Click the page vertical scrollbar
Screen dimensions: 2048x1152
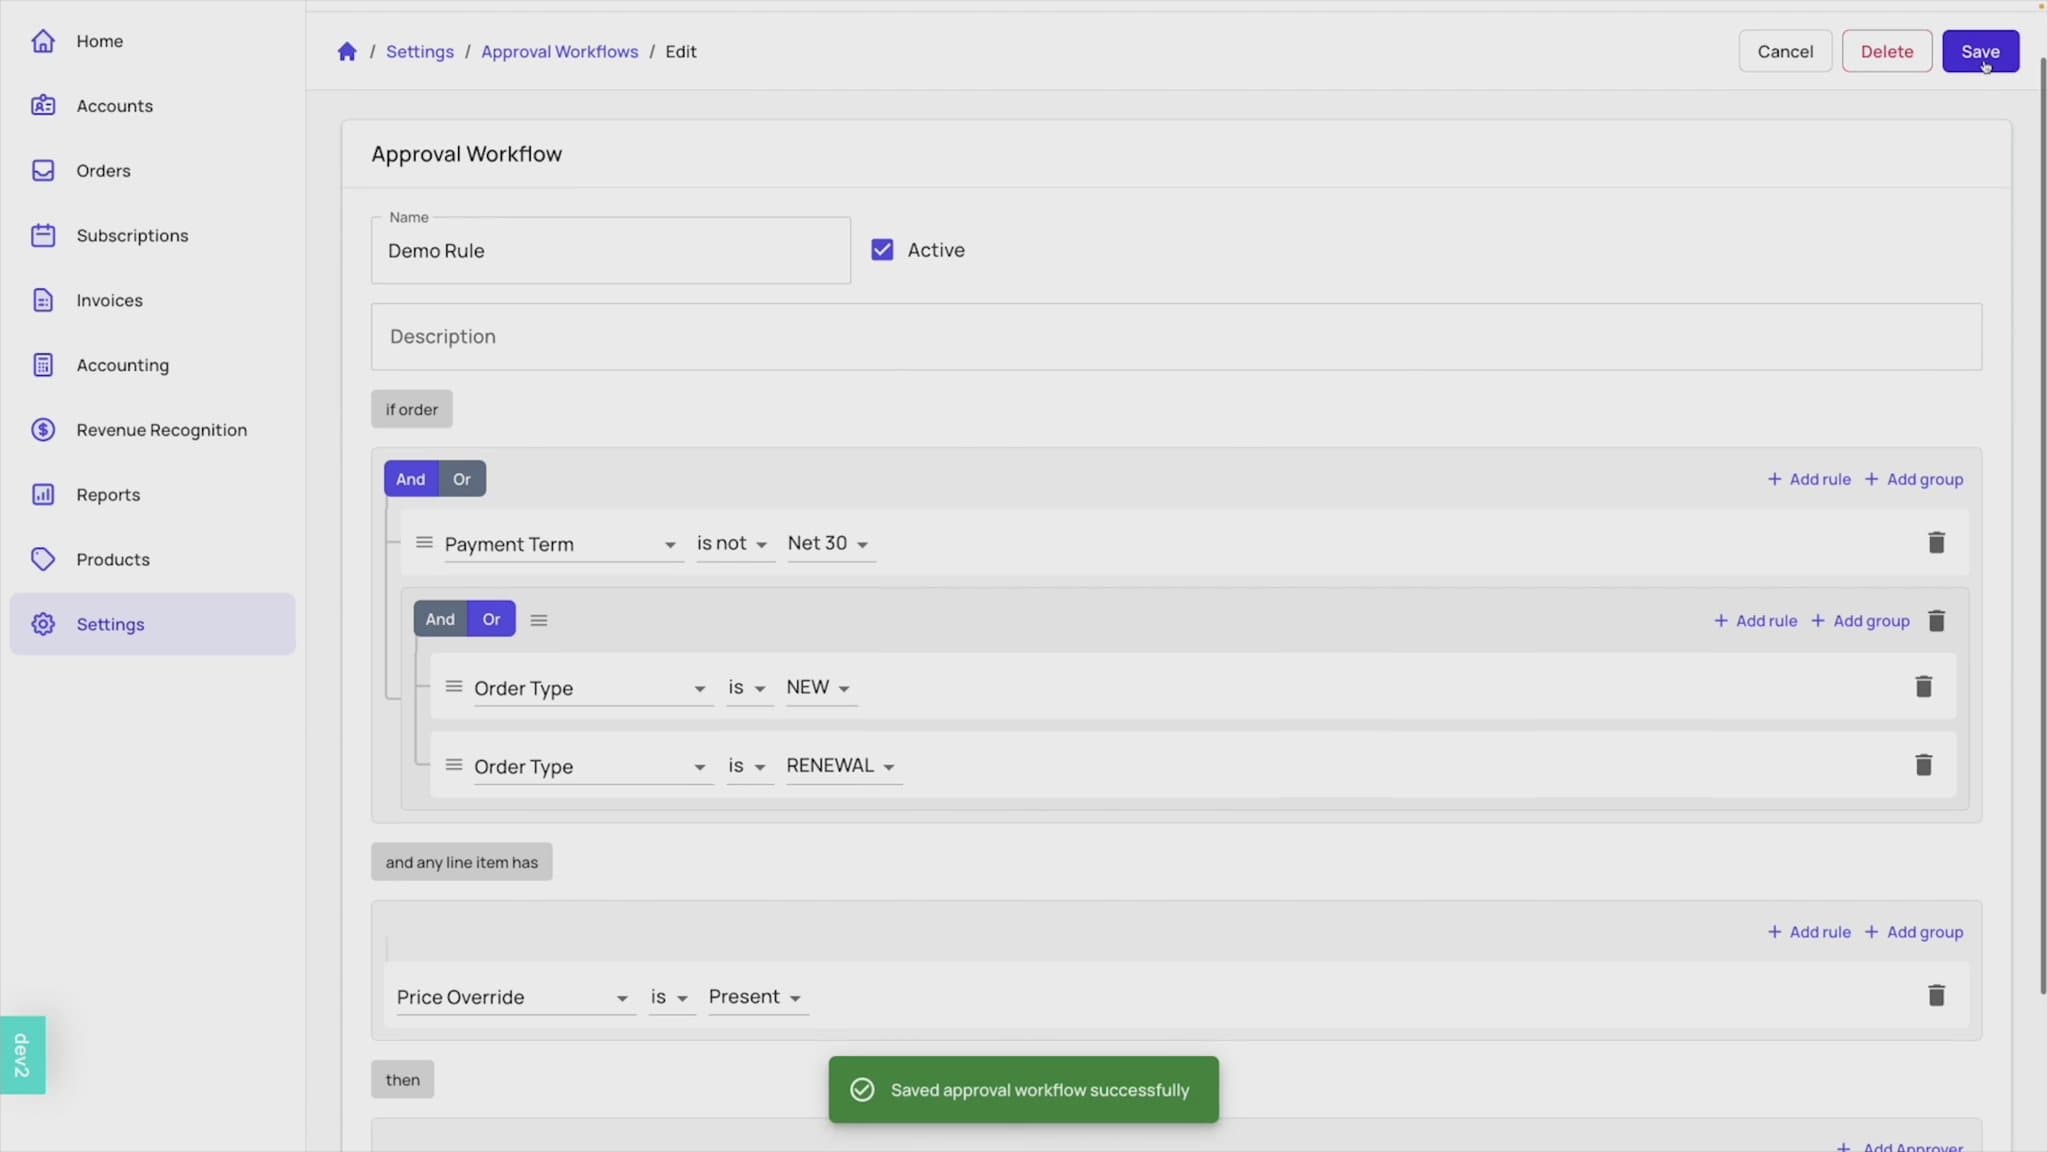[x=2042, y=520]
